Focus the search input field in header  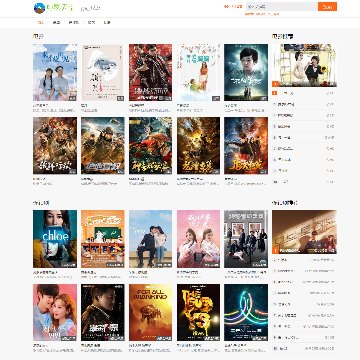coord(281,7)
